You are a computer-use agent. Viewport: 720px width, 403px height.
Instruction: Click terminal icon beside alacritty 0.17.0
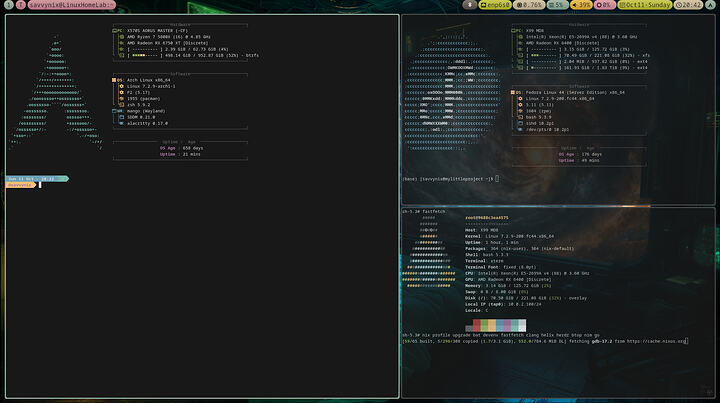122,123
